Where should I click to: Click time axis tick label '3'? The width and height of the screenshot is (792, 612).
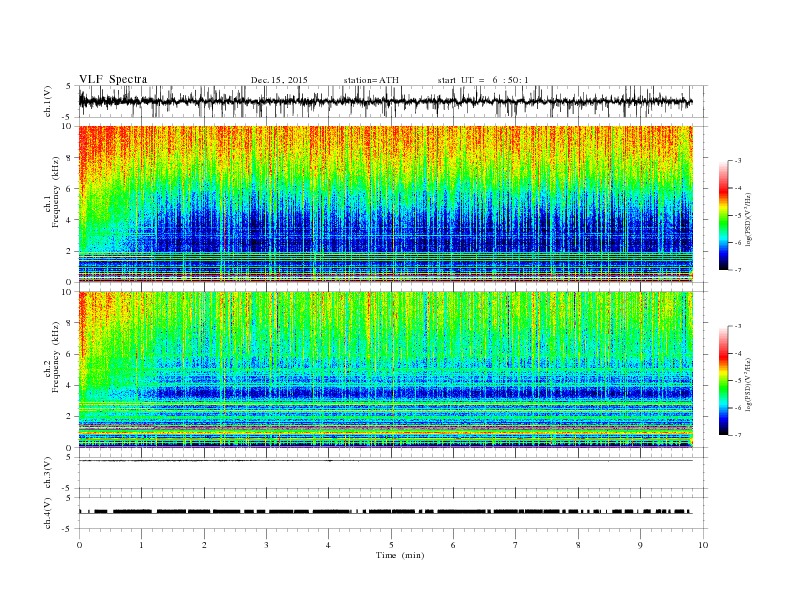point(266,545)
